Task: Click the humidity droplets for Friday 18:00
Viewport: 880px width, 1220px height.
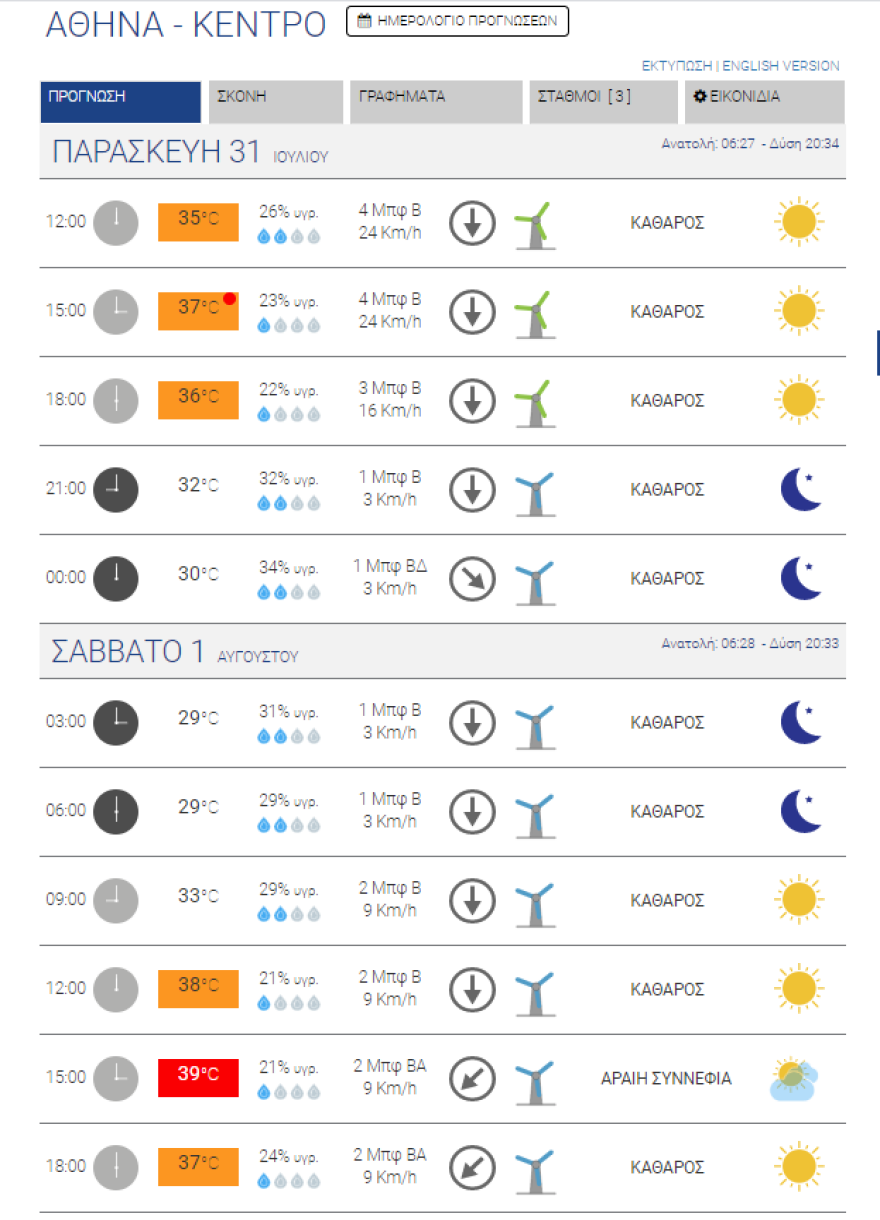Action: coord(289,415)
